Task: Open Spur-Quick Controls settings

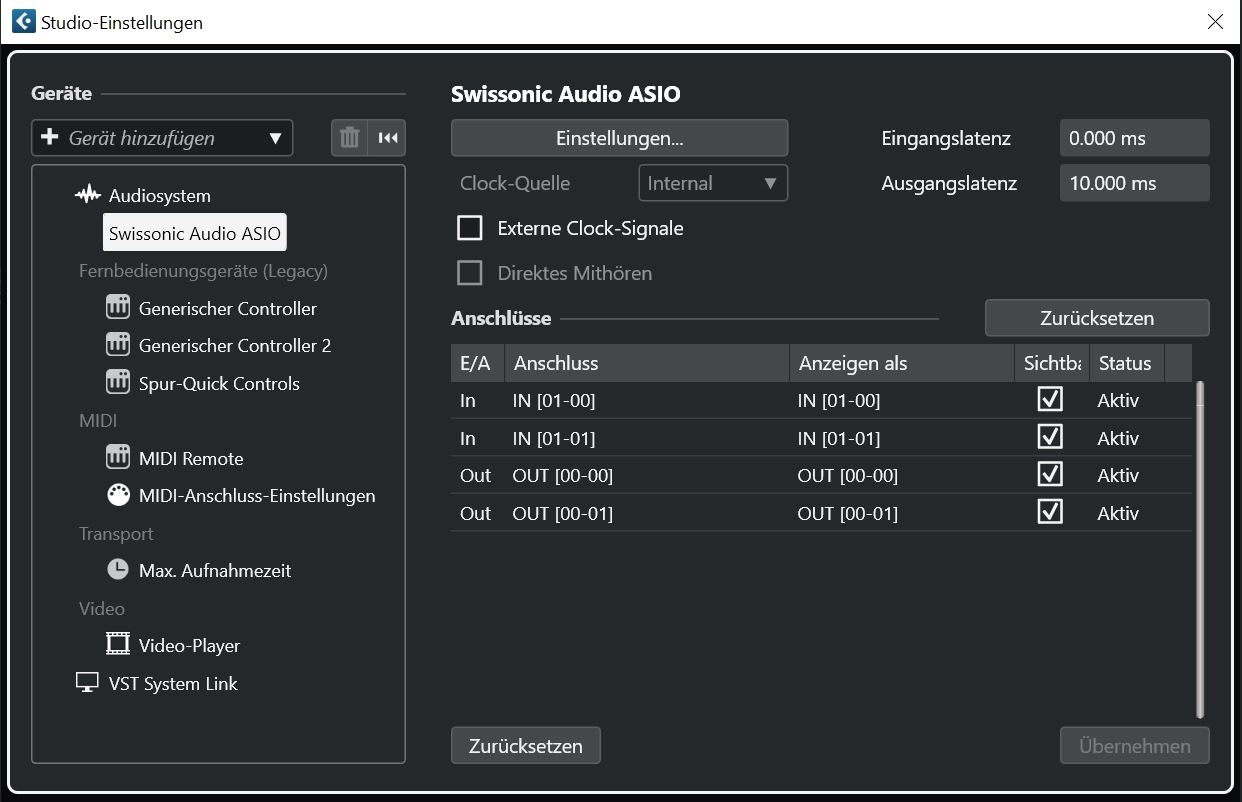Action: (x=219, y=383)
